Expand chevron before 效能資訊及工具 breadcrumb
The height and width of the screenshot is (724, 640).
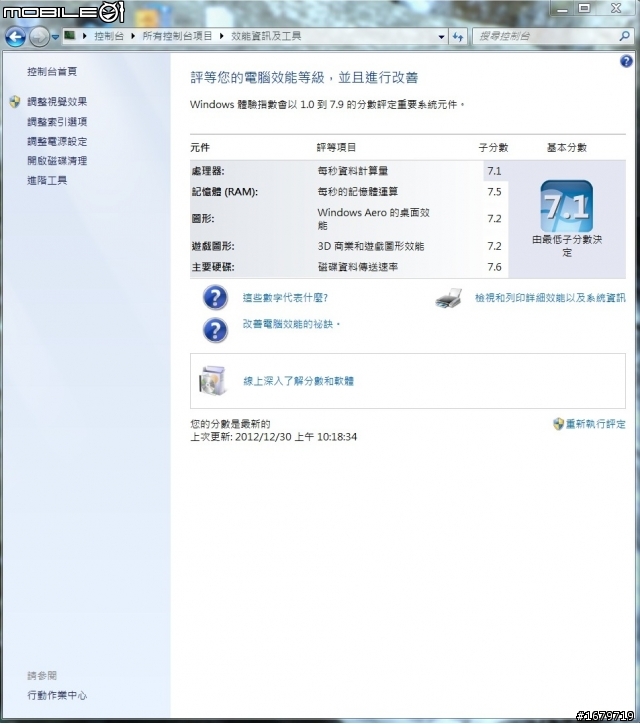[x=222, y=36]
